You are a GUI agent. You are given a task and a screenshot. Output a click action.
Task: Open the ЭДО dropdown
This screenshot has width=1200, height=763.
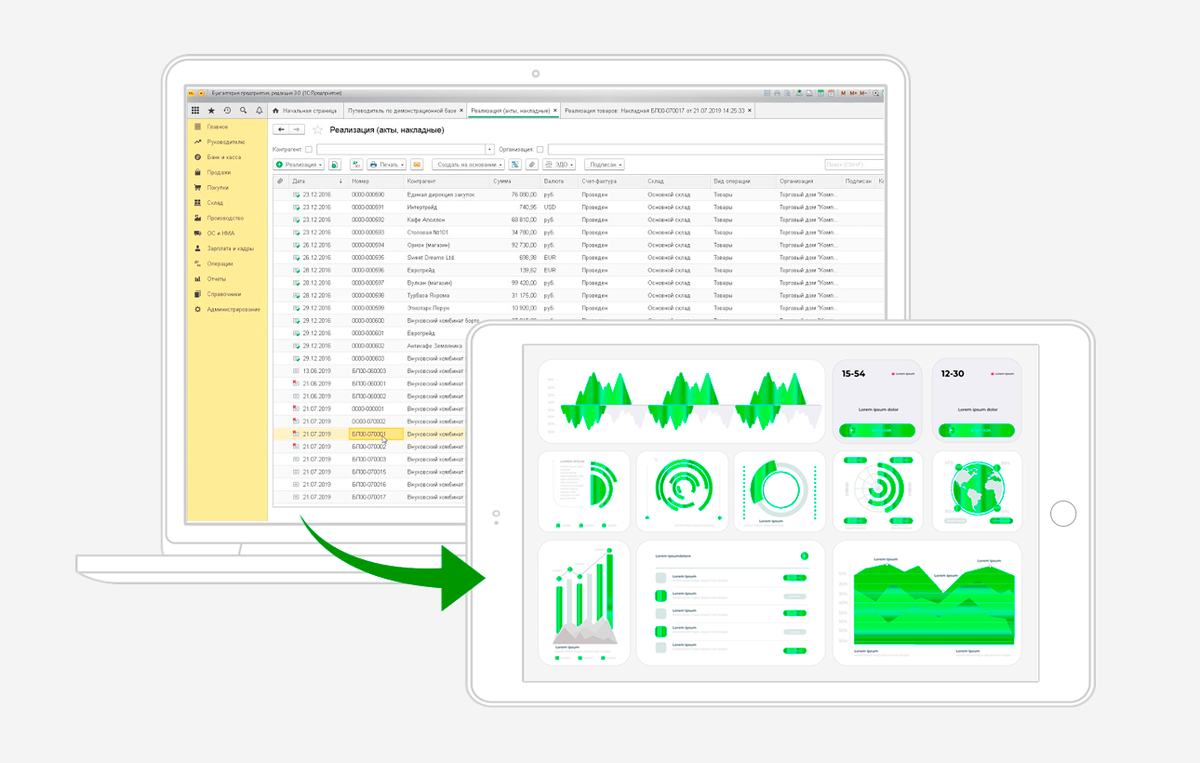tap(558, 164)
